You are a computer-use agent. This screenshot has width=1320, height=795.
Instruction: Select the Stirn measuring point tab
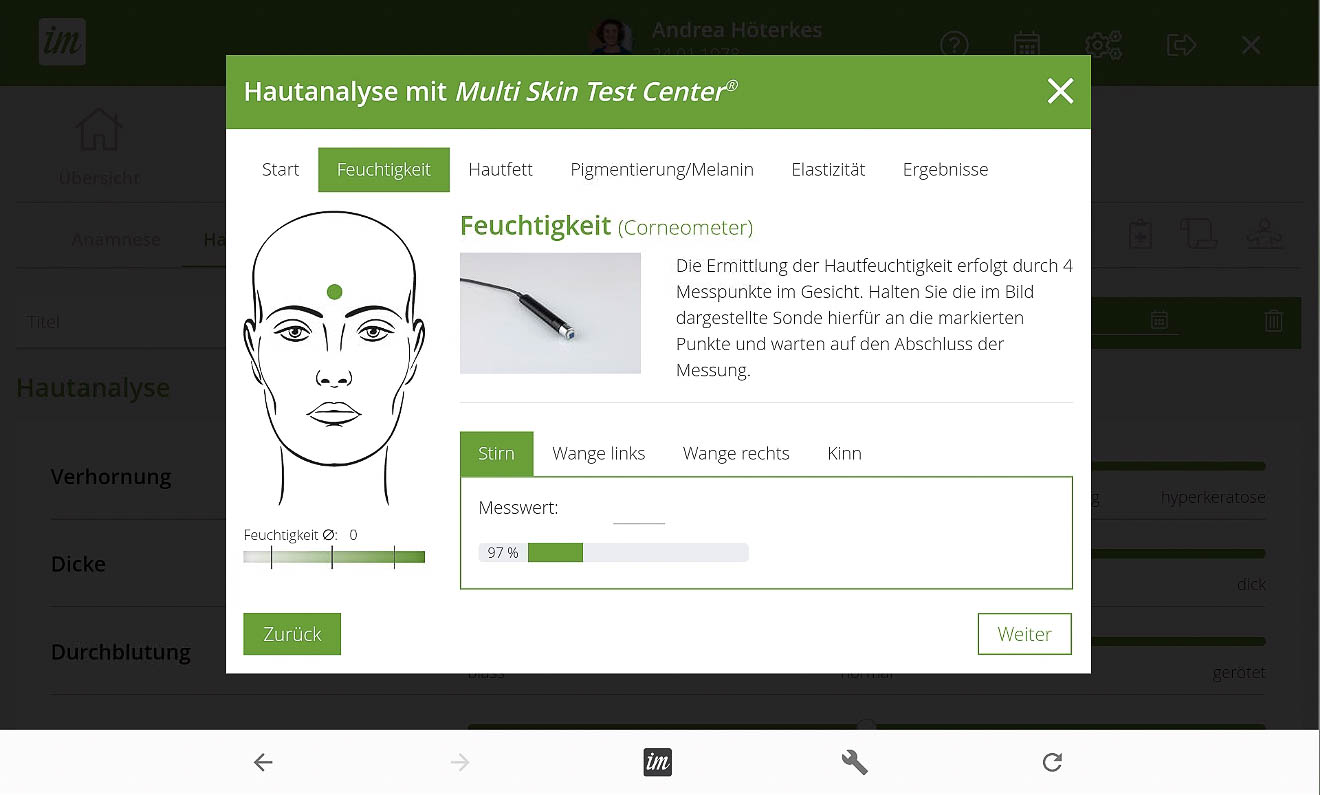[x=496, y=454]
